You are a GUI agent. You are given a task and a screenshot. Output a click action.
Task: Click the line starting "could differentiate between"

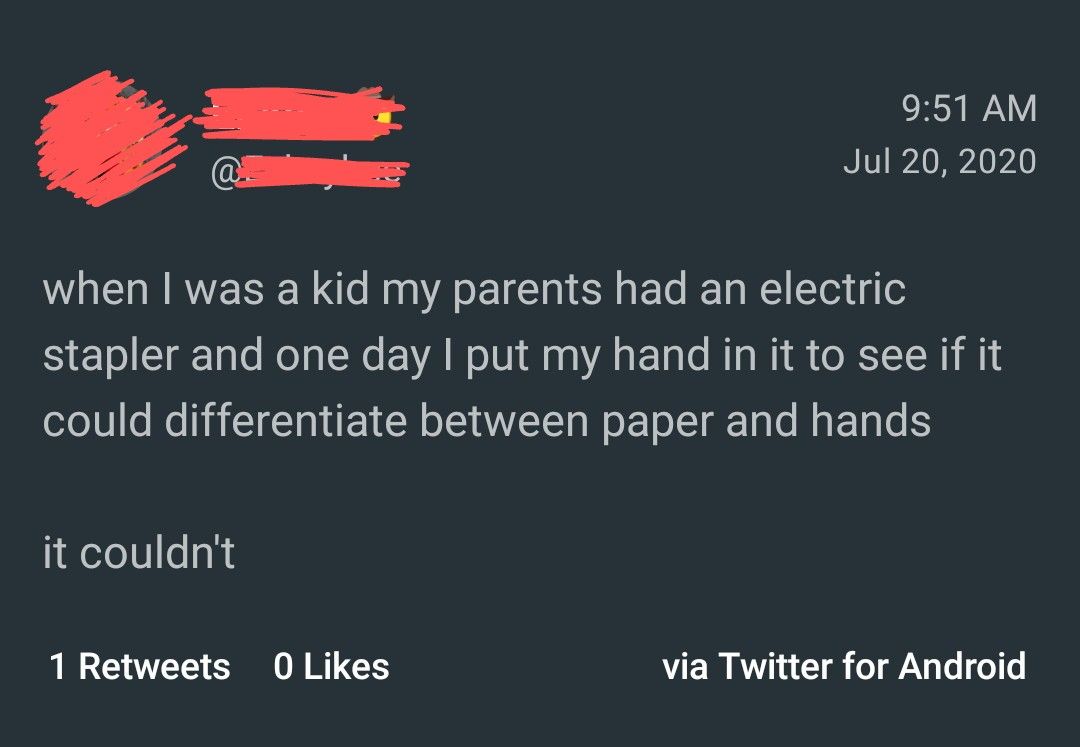click(x=486, y=421)
